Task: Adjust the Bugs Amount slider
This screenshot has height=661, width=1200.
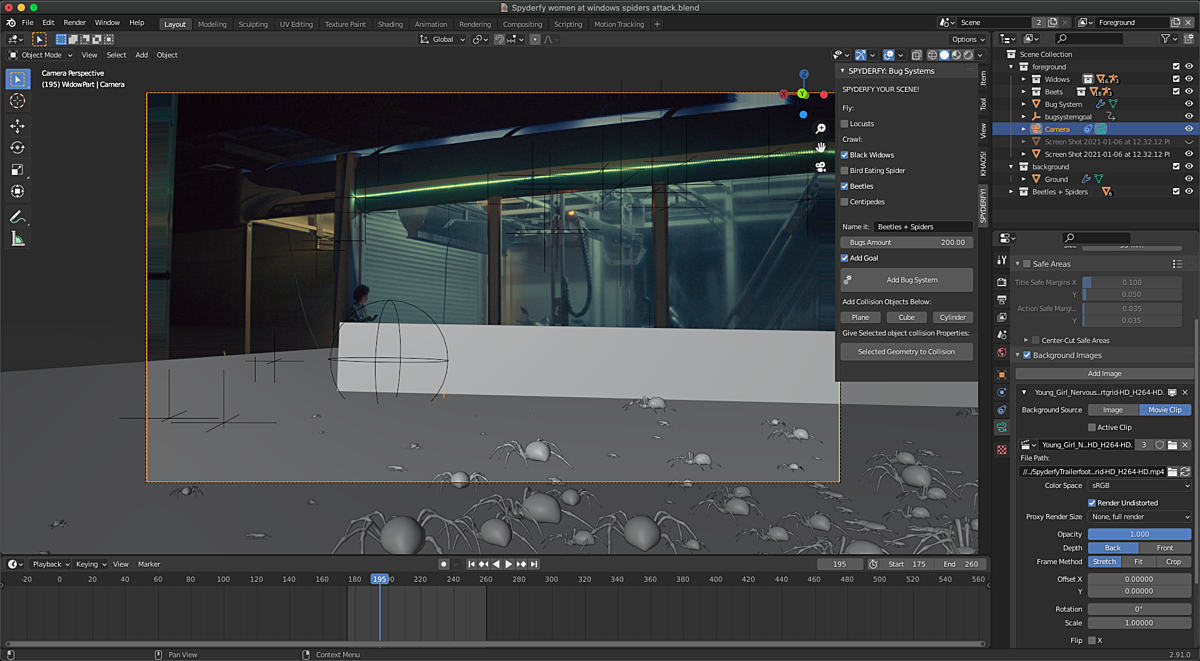Action: coord(905,242)
